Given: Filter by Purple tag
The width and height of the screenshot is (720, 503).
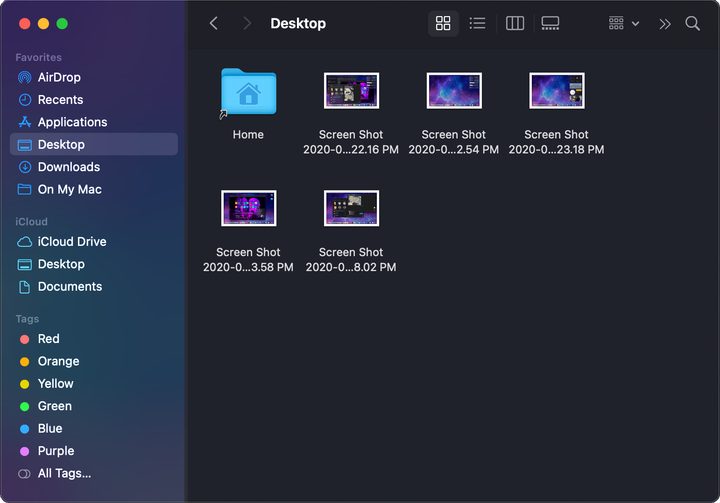Looking at the screenshot, I should click(x=94, y=451).
